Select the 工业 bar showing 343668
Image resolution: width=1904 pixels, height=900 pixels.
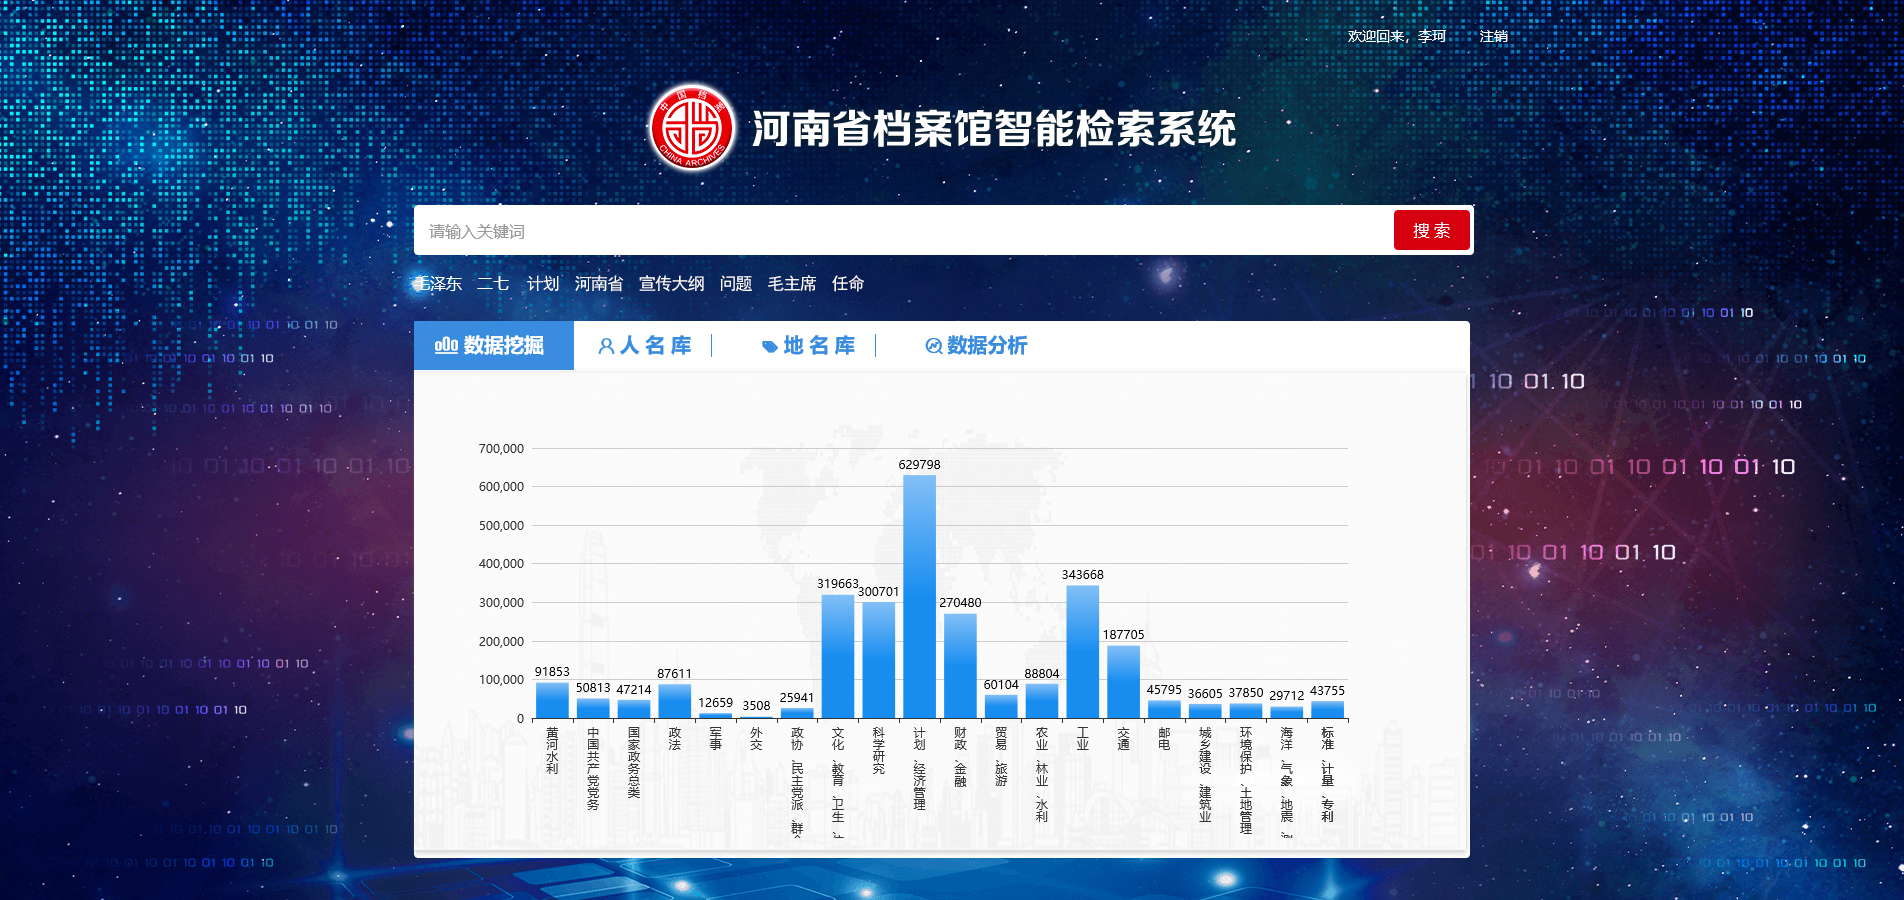[x=1082, y=651]
